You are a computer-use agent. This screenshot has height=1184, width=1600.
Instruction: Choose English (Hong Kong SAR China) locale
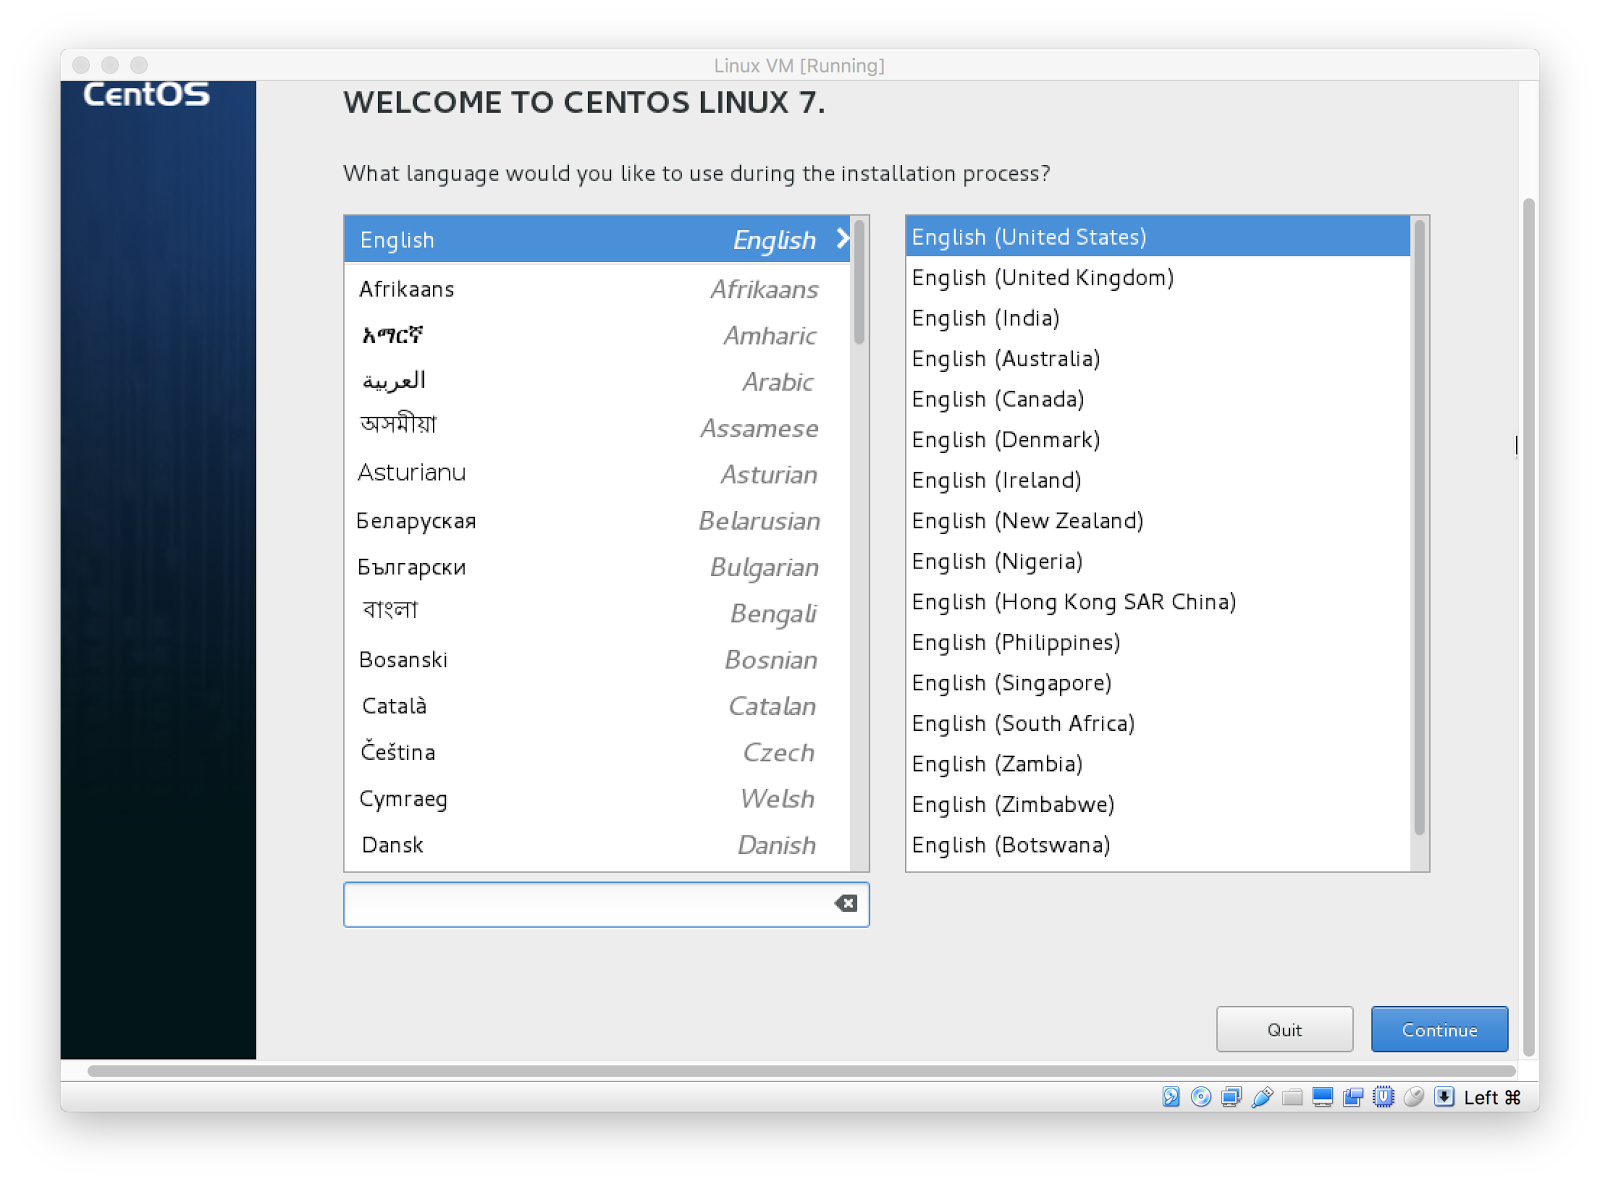point(1158,601)
